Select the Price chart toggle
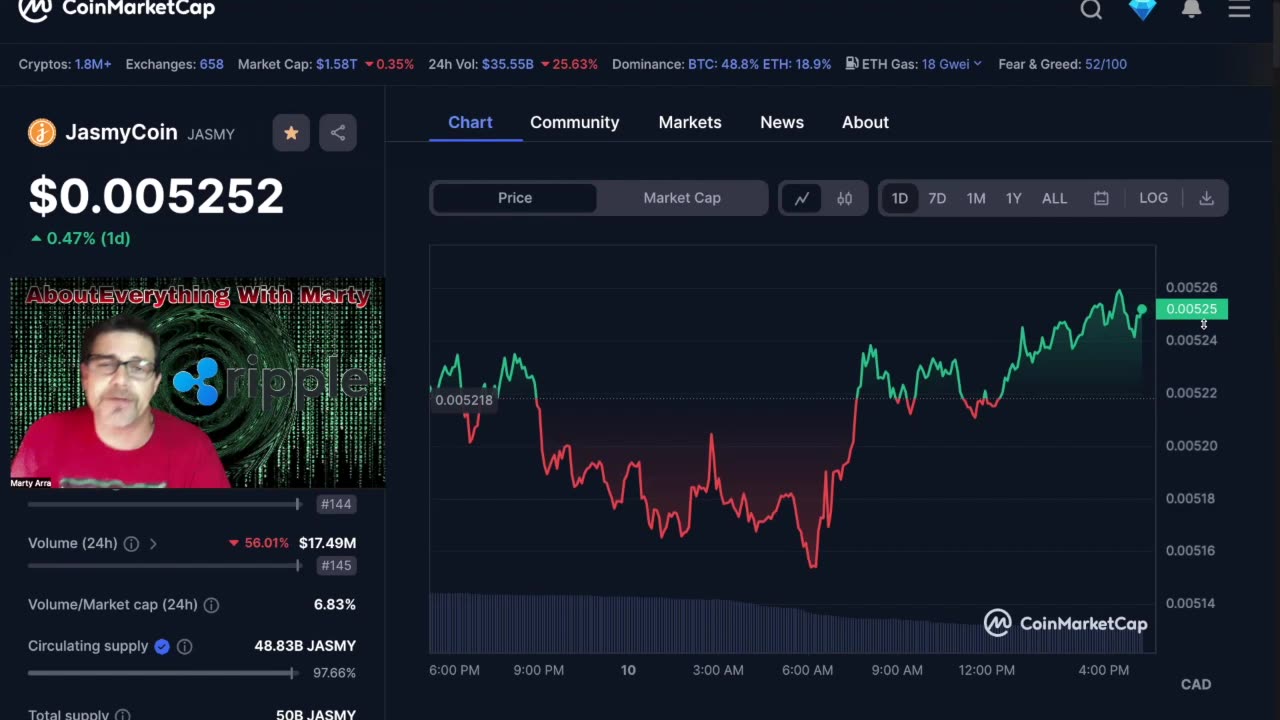The image size is (1280, 720). tap(515, 198)
